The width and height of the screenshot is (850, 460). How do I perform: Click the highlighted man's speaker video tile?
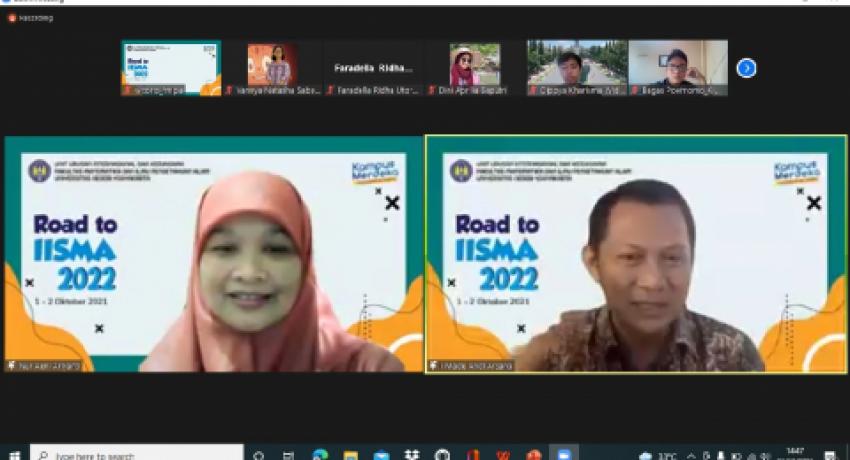click(x=636, y=254)
